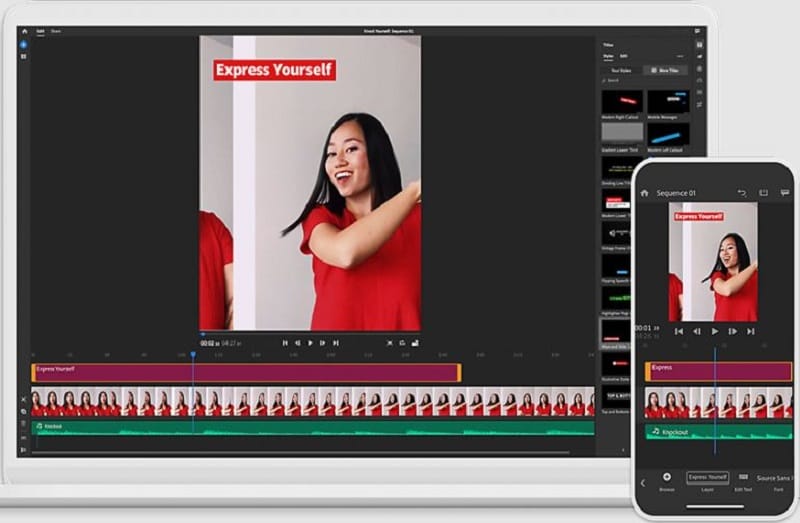Tap the export icon on phone header
This screenshot has width=800, height=523.
pos(763,193)
